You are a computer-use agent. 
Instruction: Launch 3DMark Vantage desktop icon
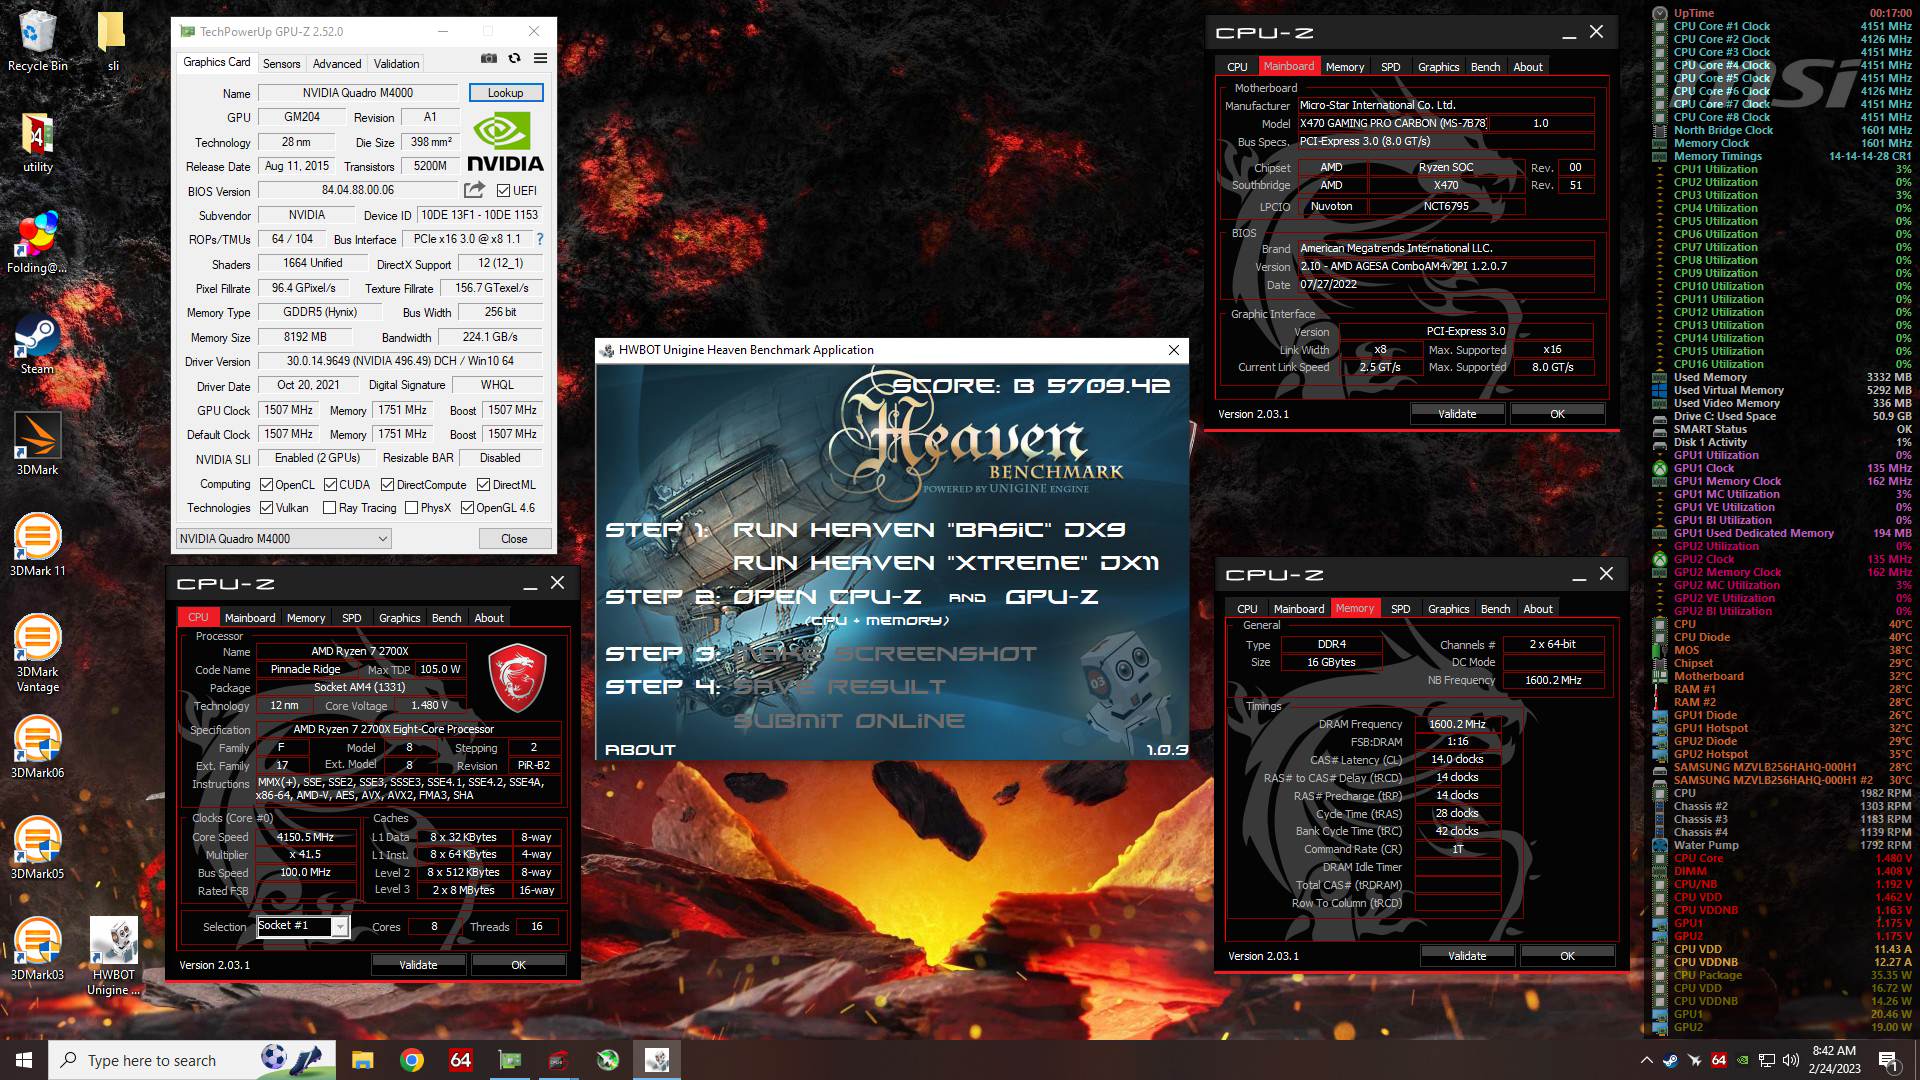pos(38,652)
